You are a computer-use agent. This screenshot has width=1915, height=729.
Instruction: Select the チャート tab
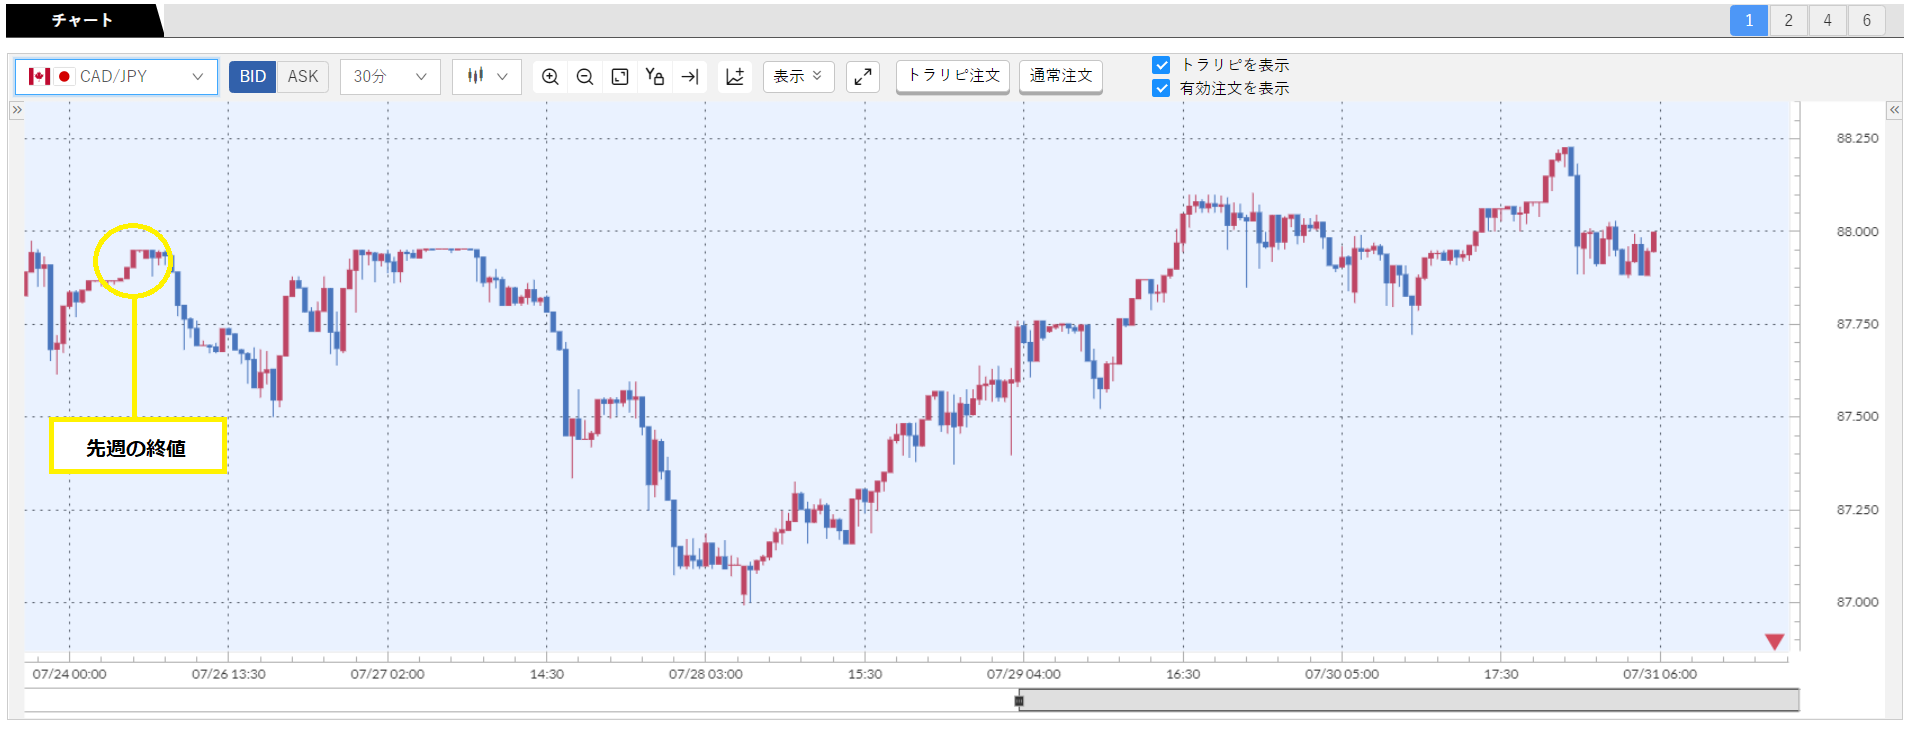click(83, 20)
